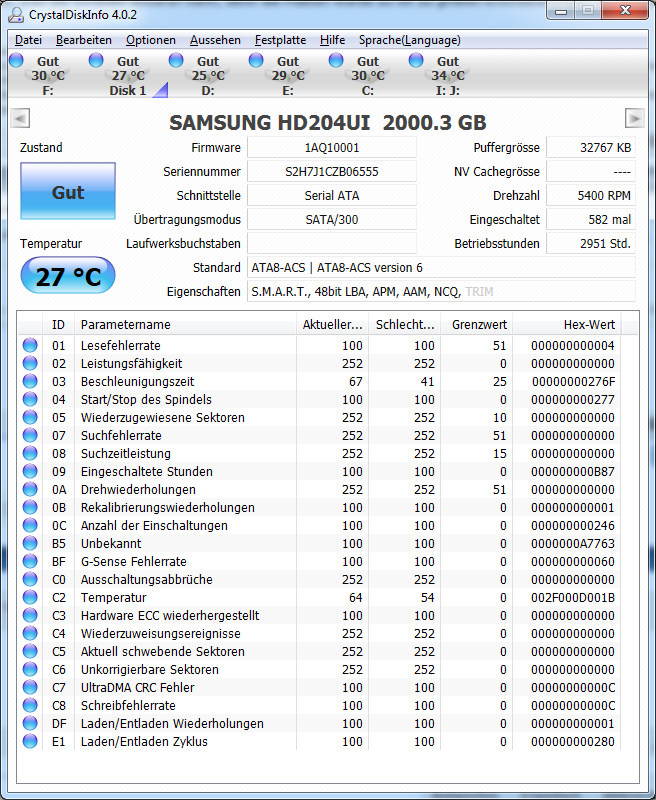Select Disk 1 status icon
Viewport: 656px width, 800px height.
pyautogui.click(x=96, y=60)
